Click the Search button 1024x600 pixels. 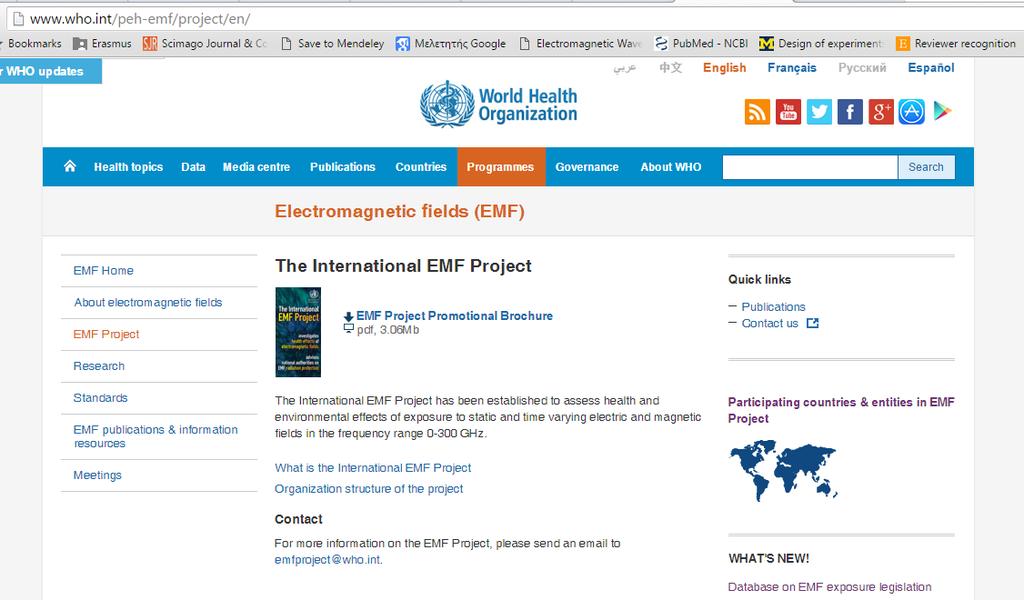point(926,167)
